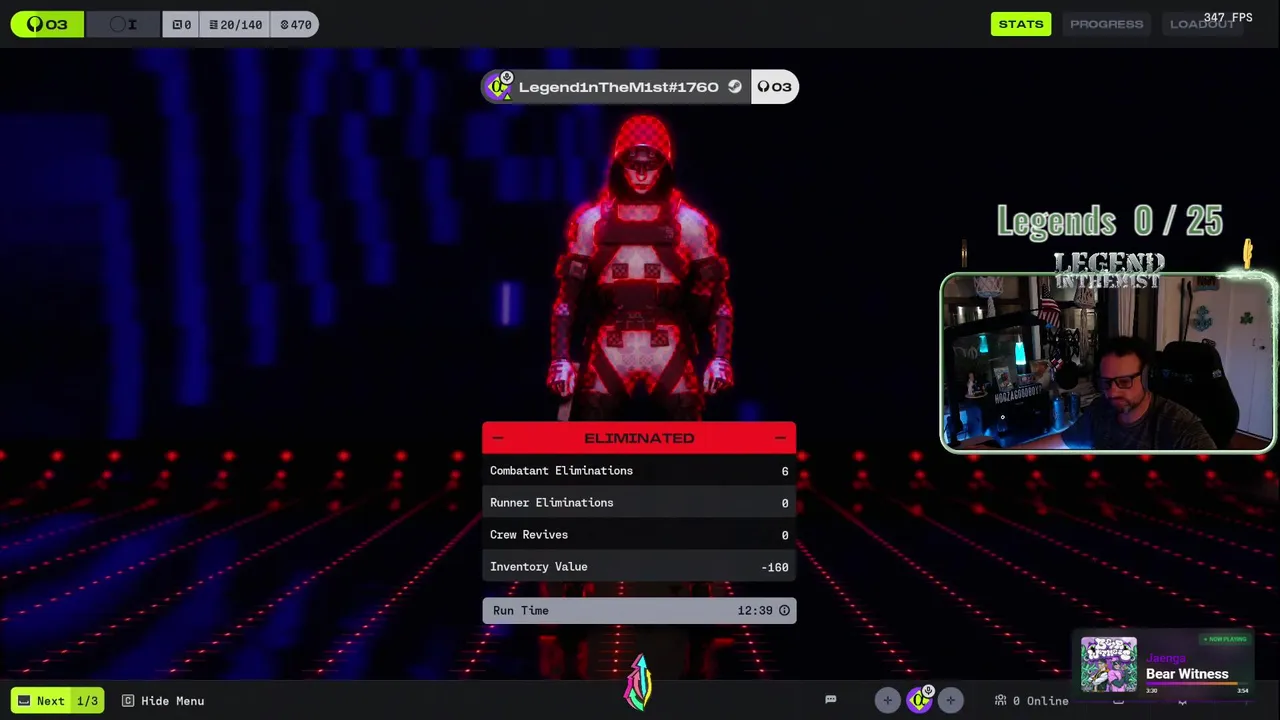Click Next 1/3 button
1280x720 pixels.
pyautogui.click(x=59, y=701)
